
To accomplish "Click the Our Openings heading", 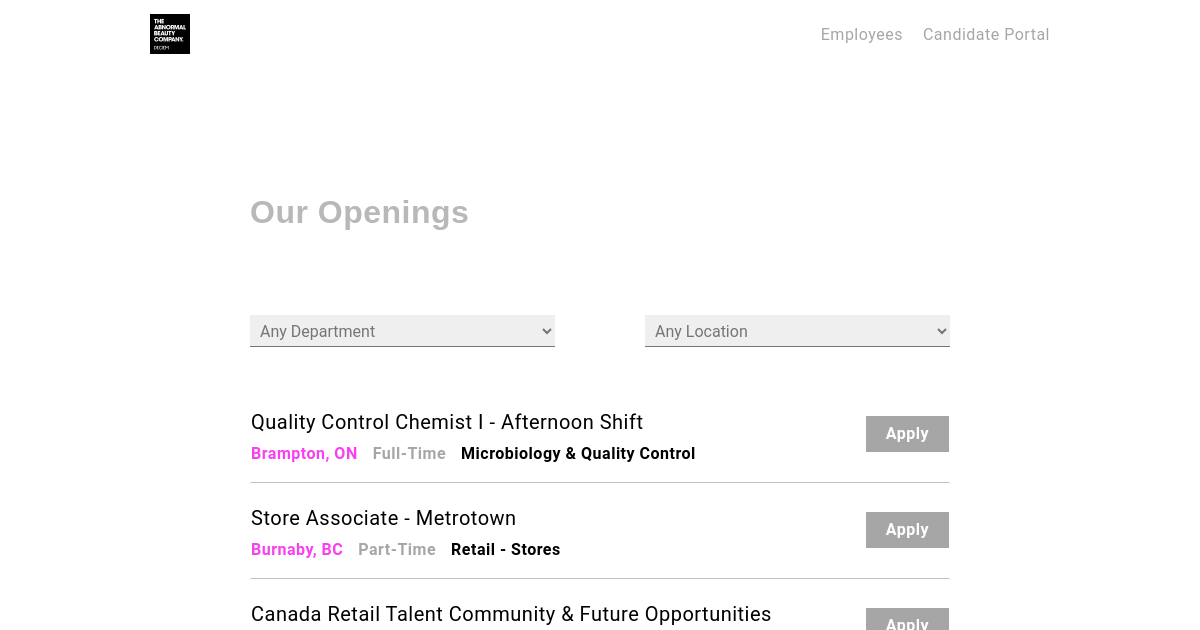I will [359, 212].
